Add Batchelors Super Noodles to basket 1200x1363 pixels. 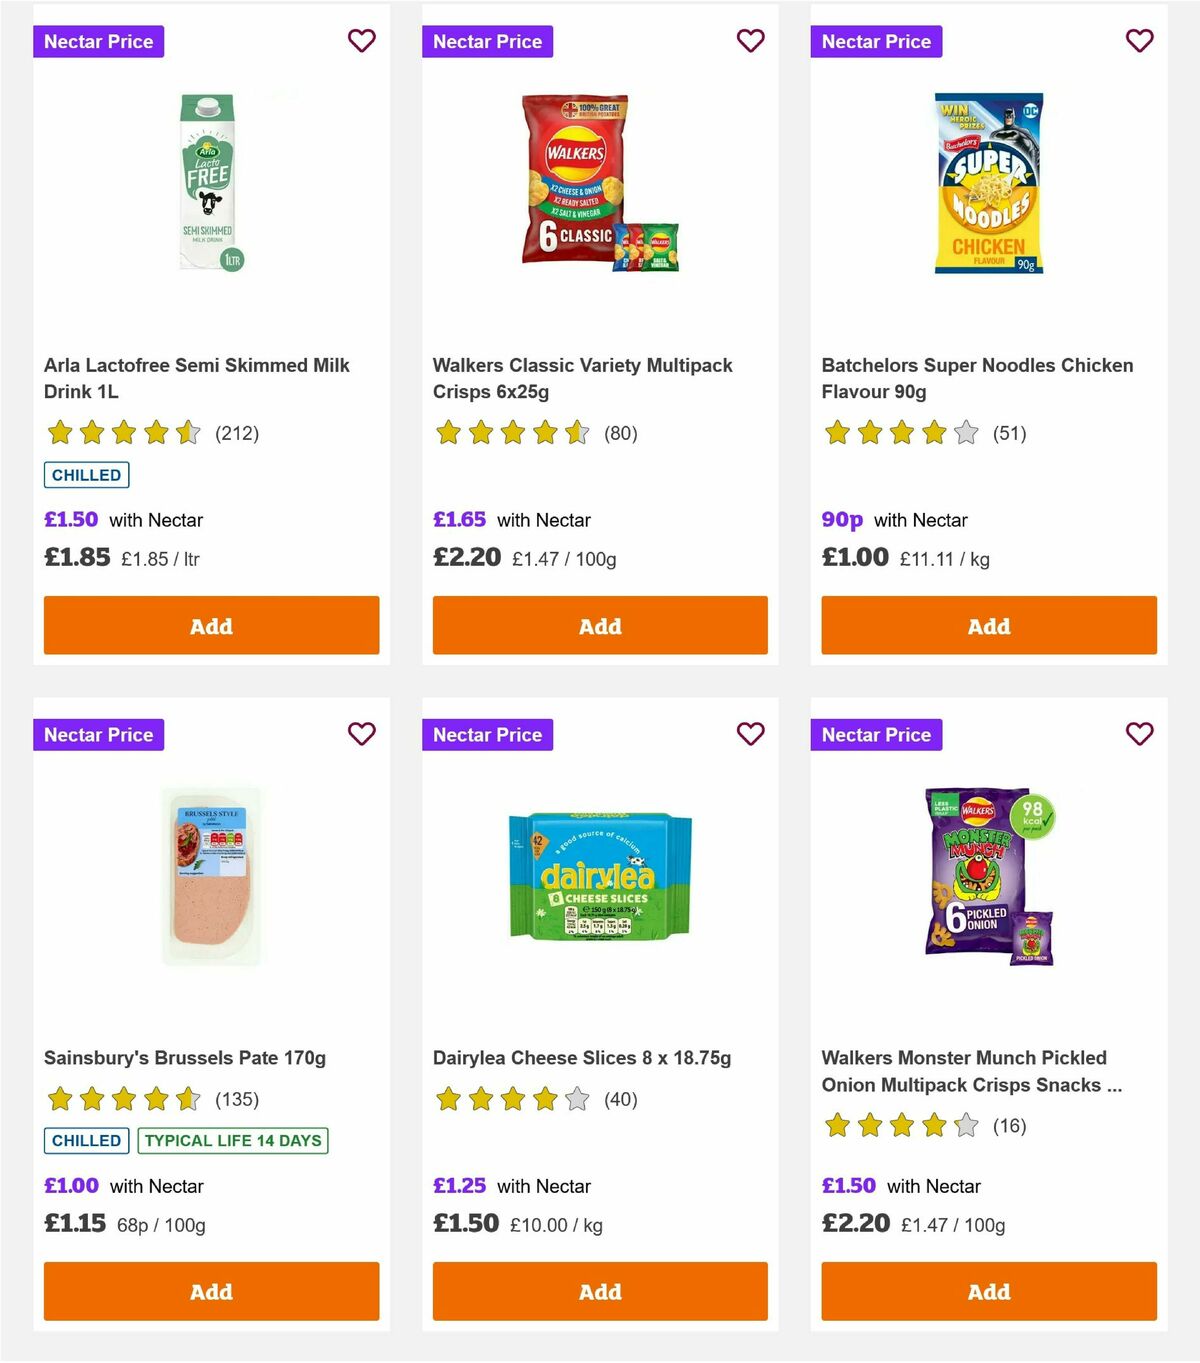click(x=988, y=626)
